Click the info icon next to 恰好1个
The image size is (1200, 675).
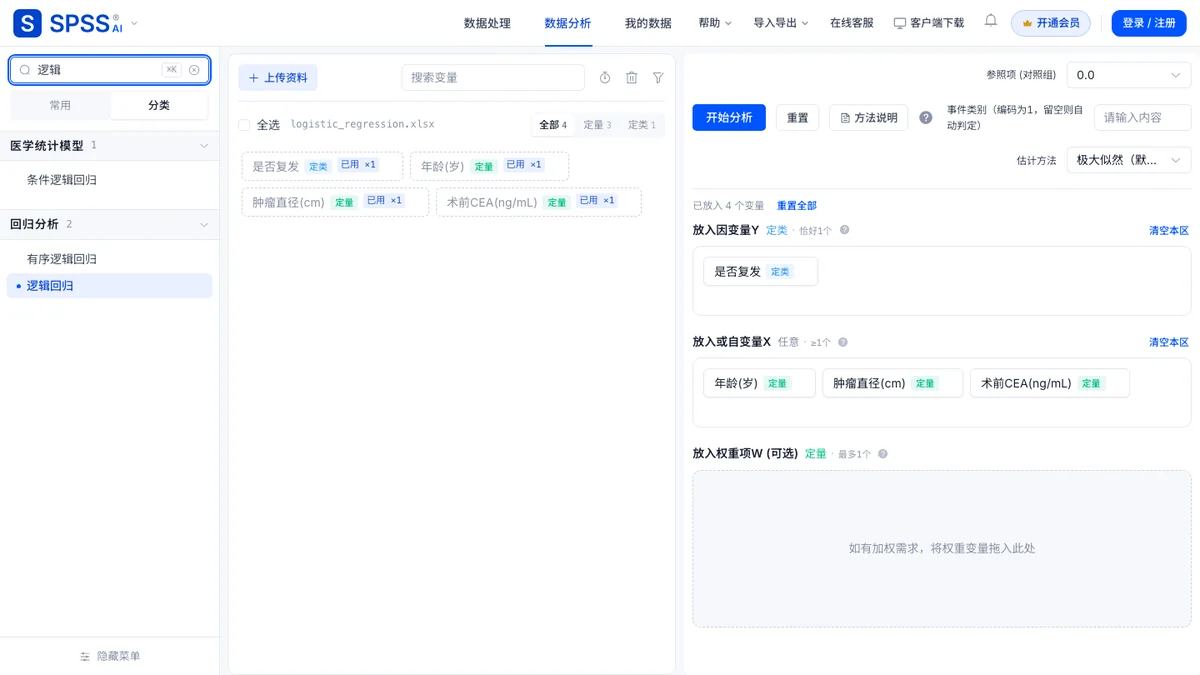(844, 230)
